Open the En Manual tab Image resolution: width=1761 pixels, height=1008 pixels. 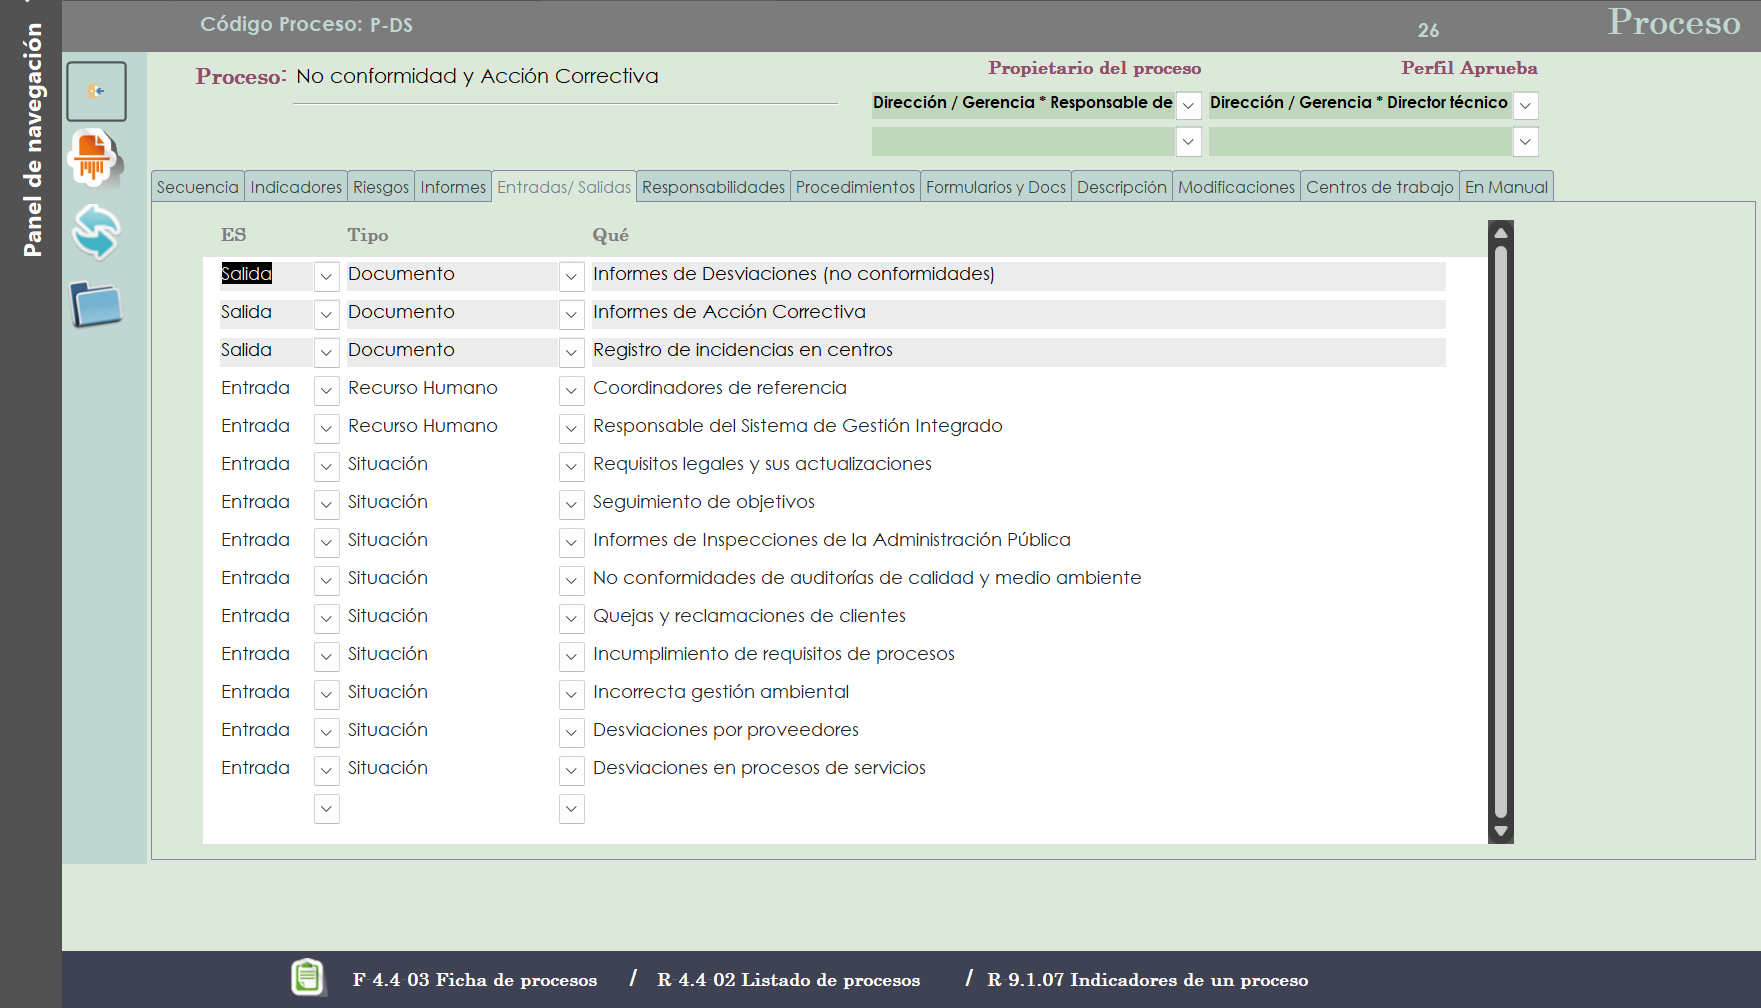[1506, 187]
